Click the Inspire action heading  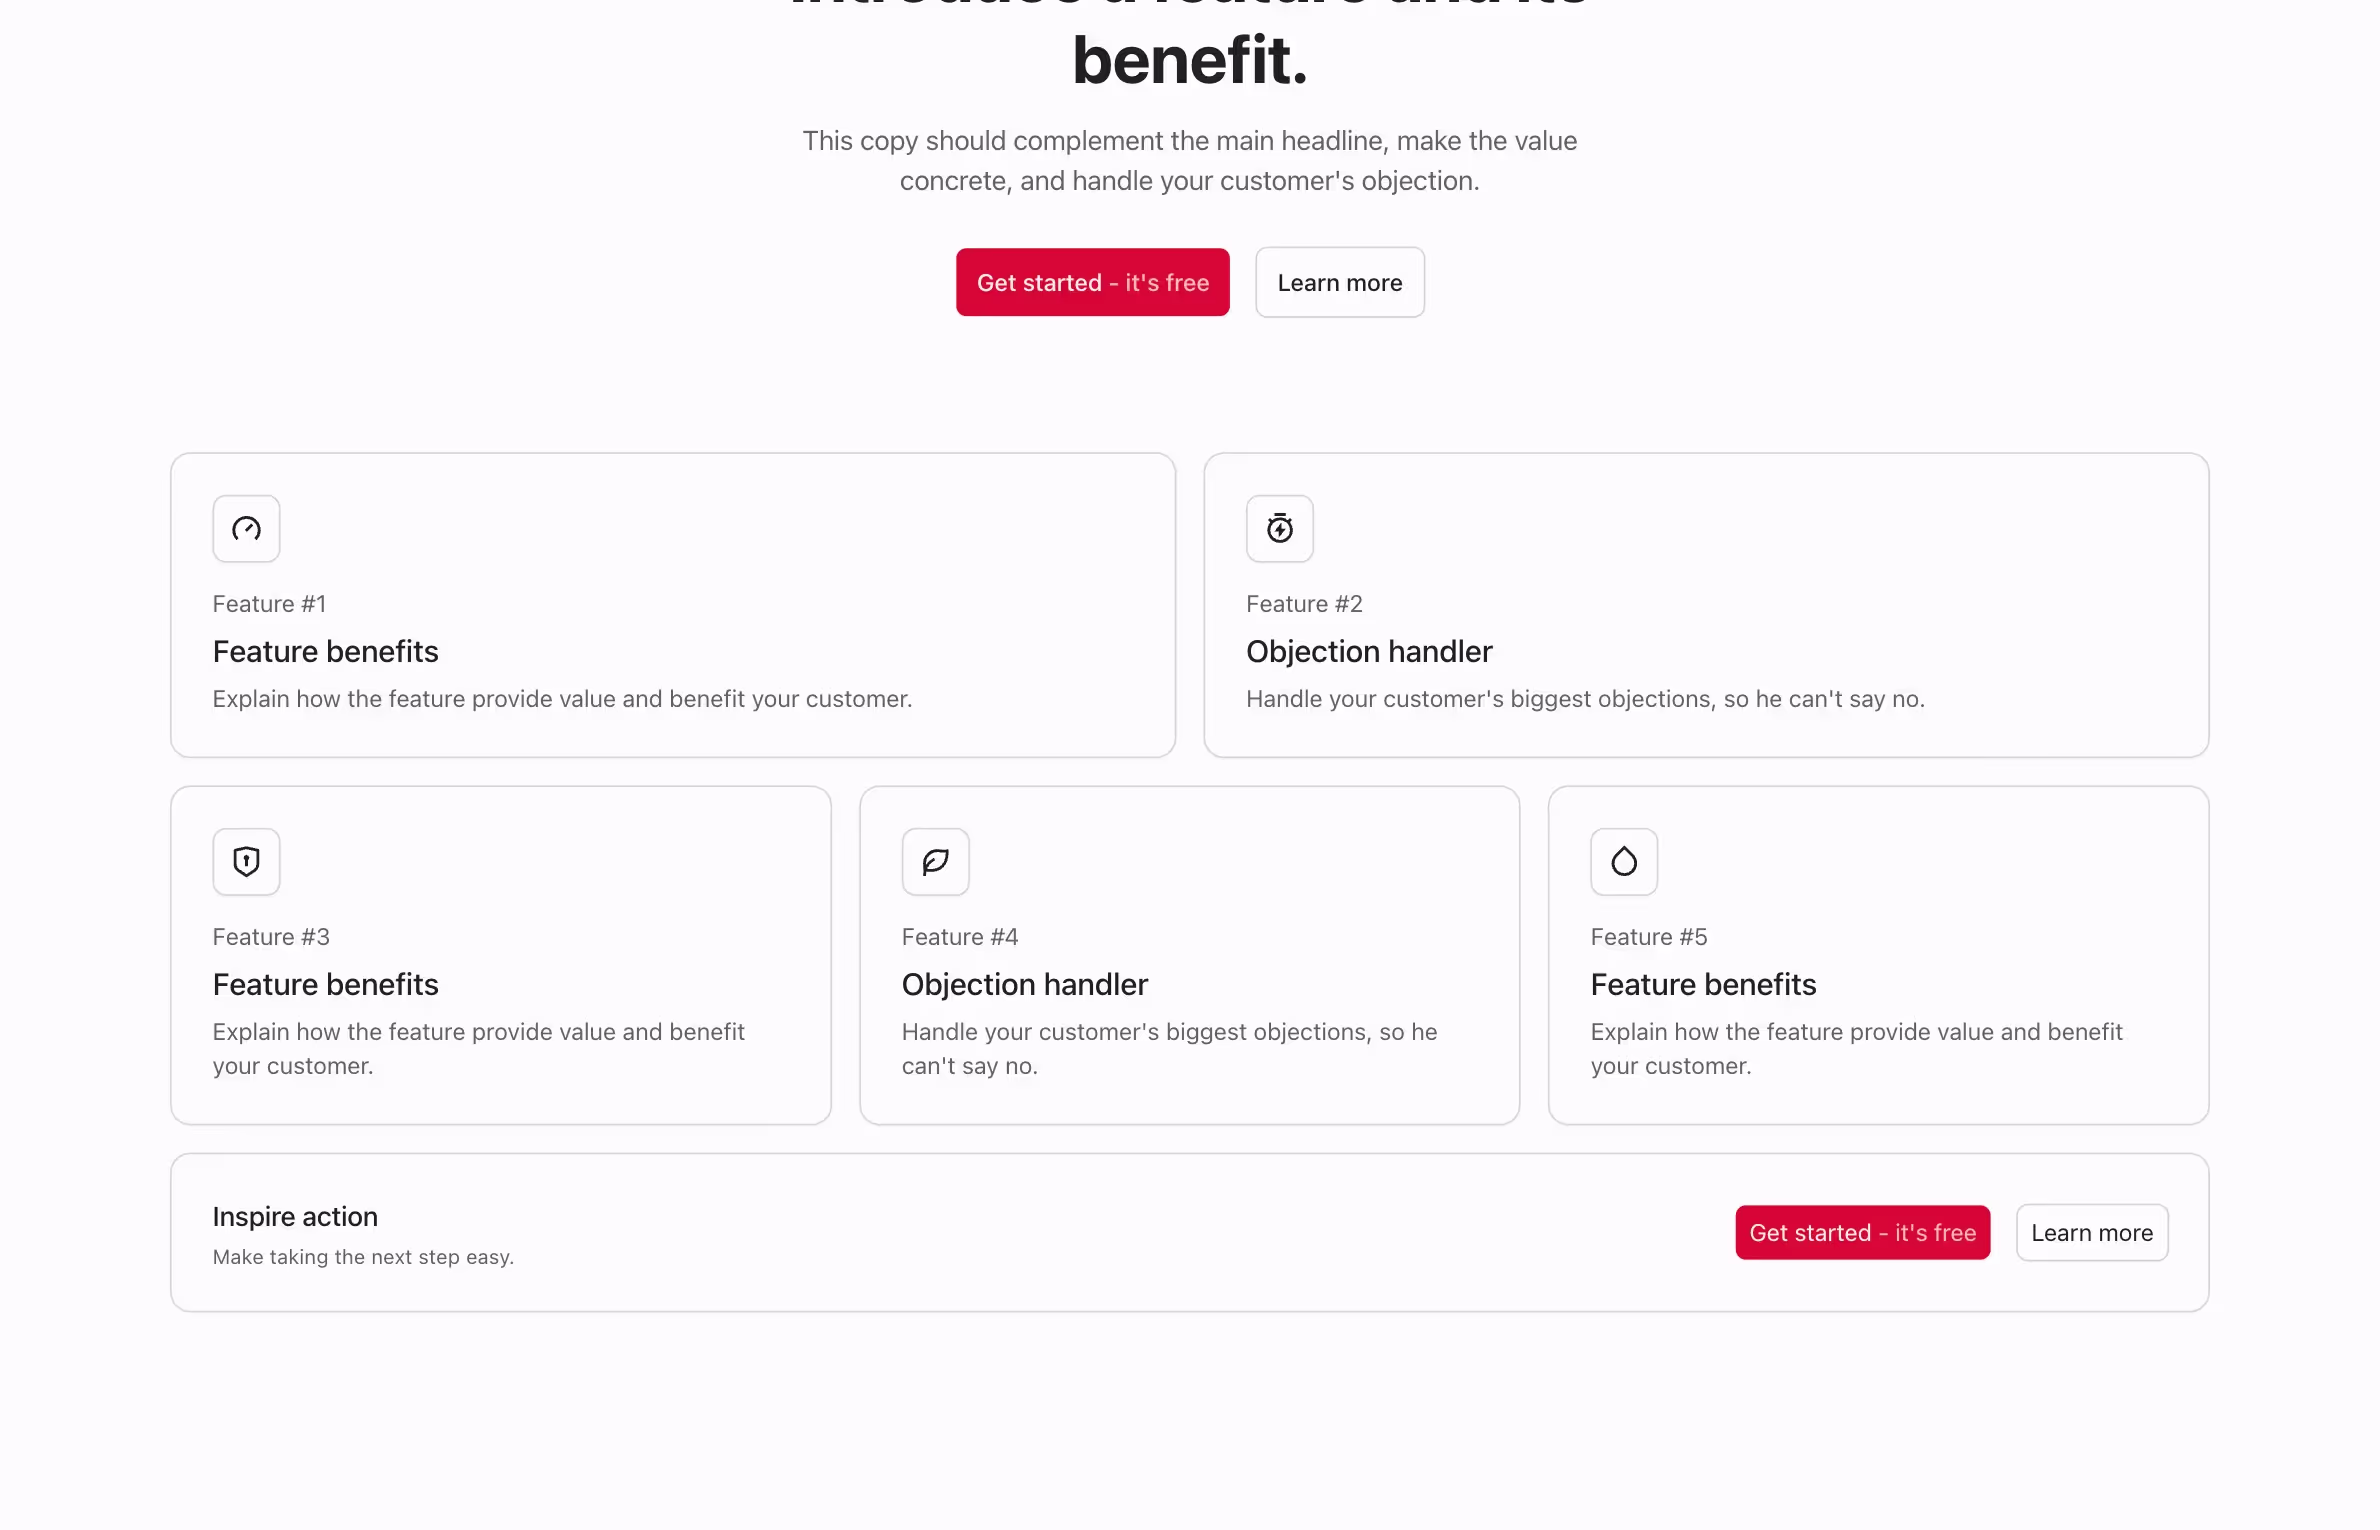294,1216
